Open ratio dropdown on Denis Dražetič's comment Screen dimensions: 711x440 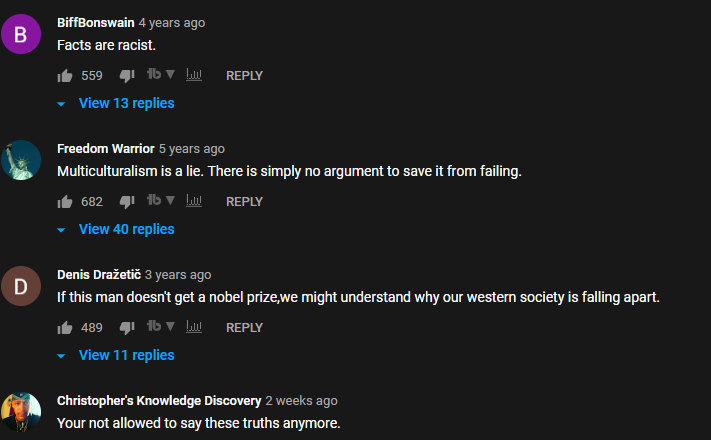click(161, 326)
